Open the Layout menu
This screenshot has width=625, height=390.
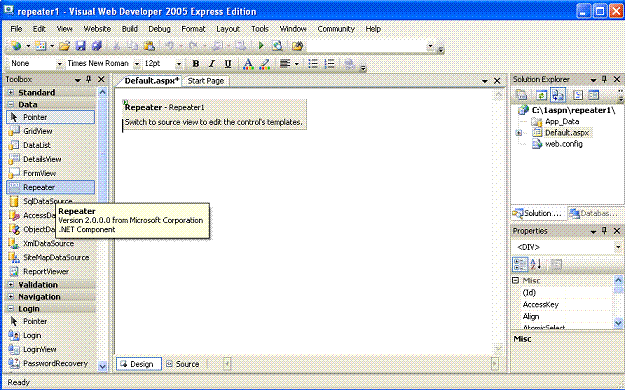pyautogui.click(x=228, y=29)
